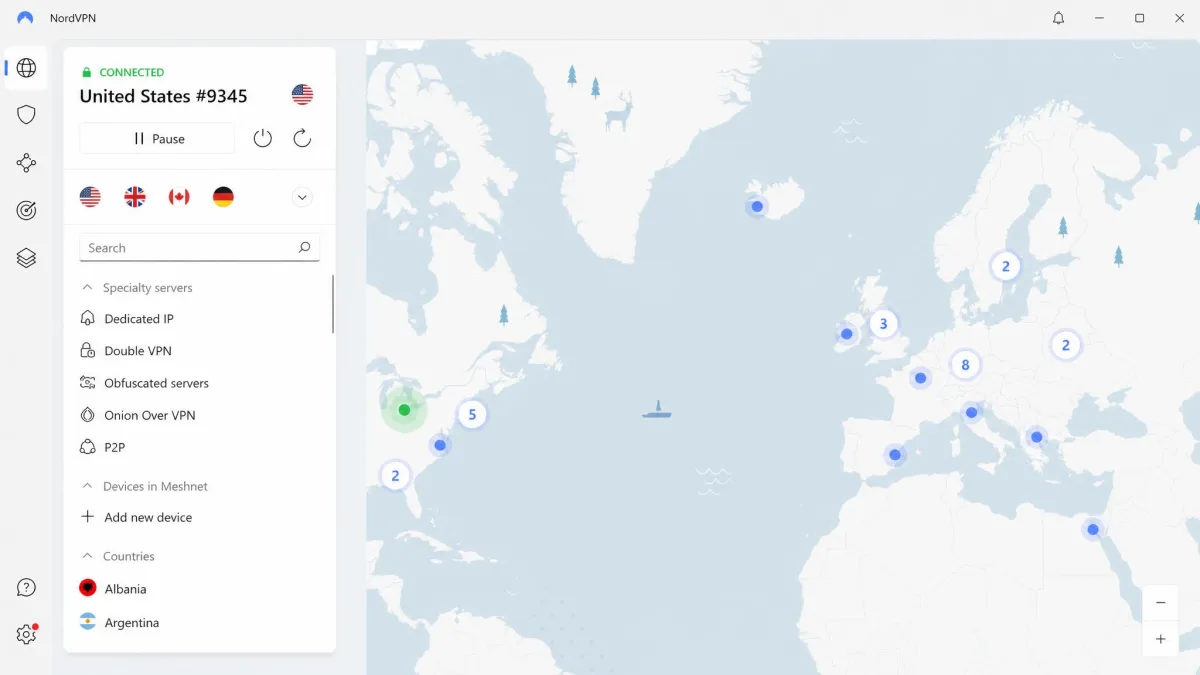Open Settings gear icon

27,634
